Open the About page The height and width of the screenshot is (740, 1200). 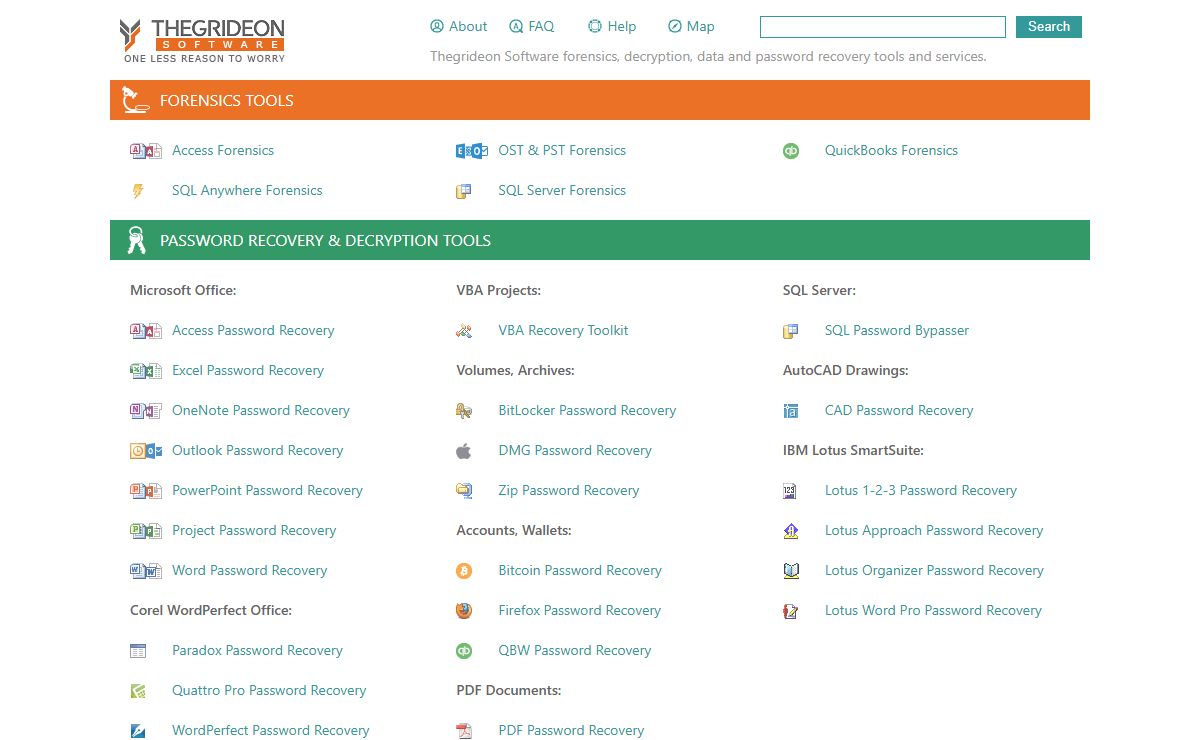pos(459,27)
